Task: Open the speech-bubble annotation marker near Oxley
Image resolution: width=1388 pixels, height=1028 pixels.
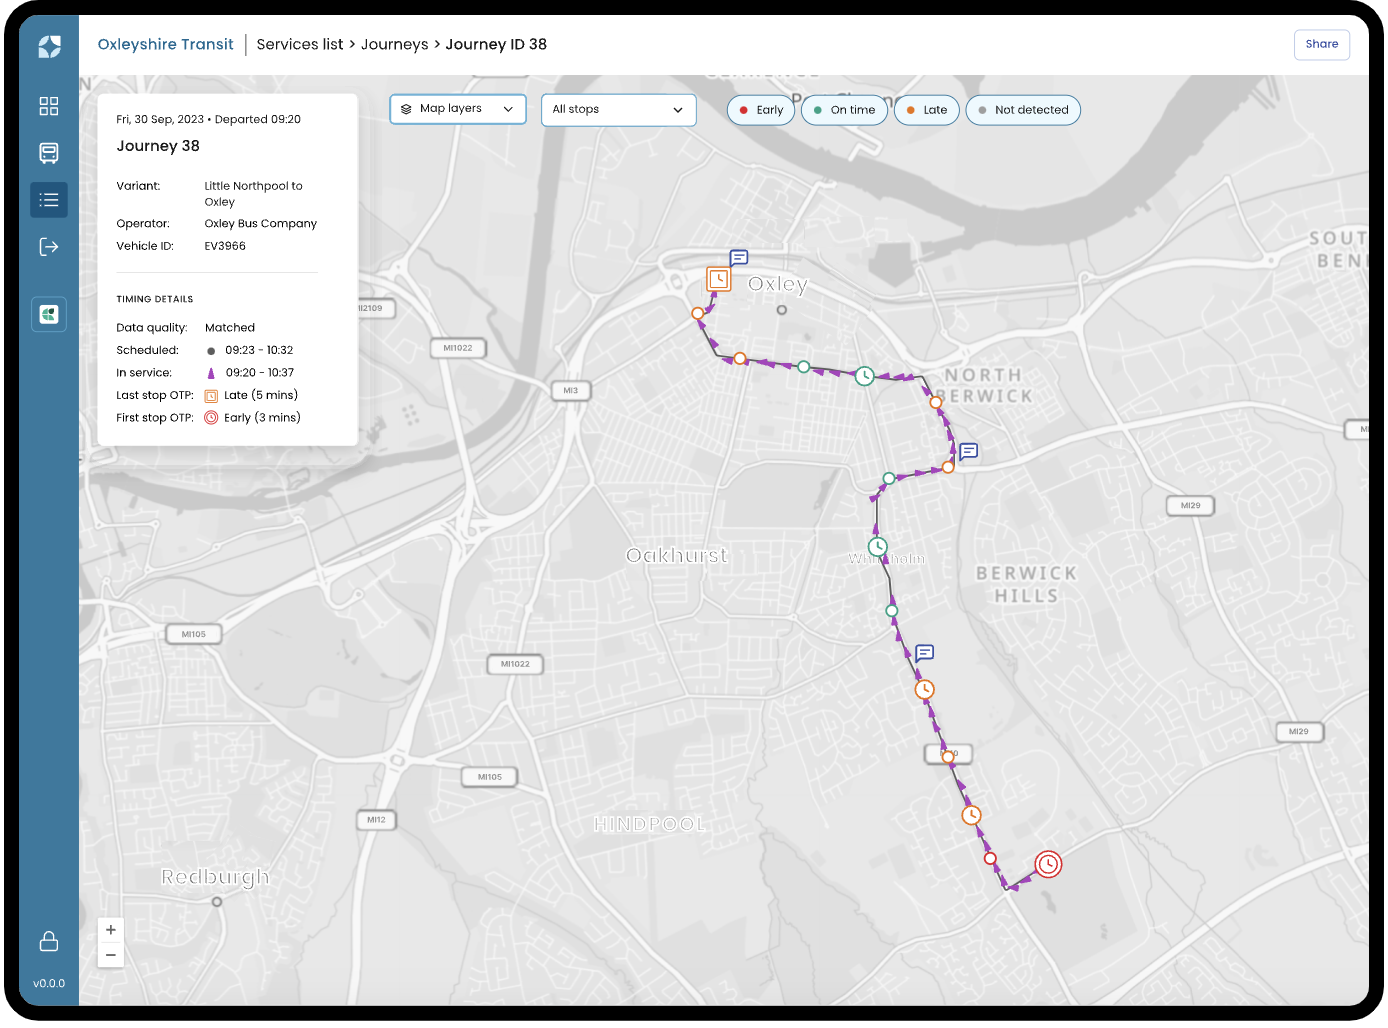Action: pyautogui.click(x=738, y=257)
